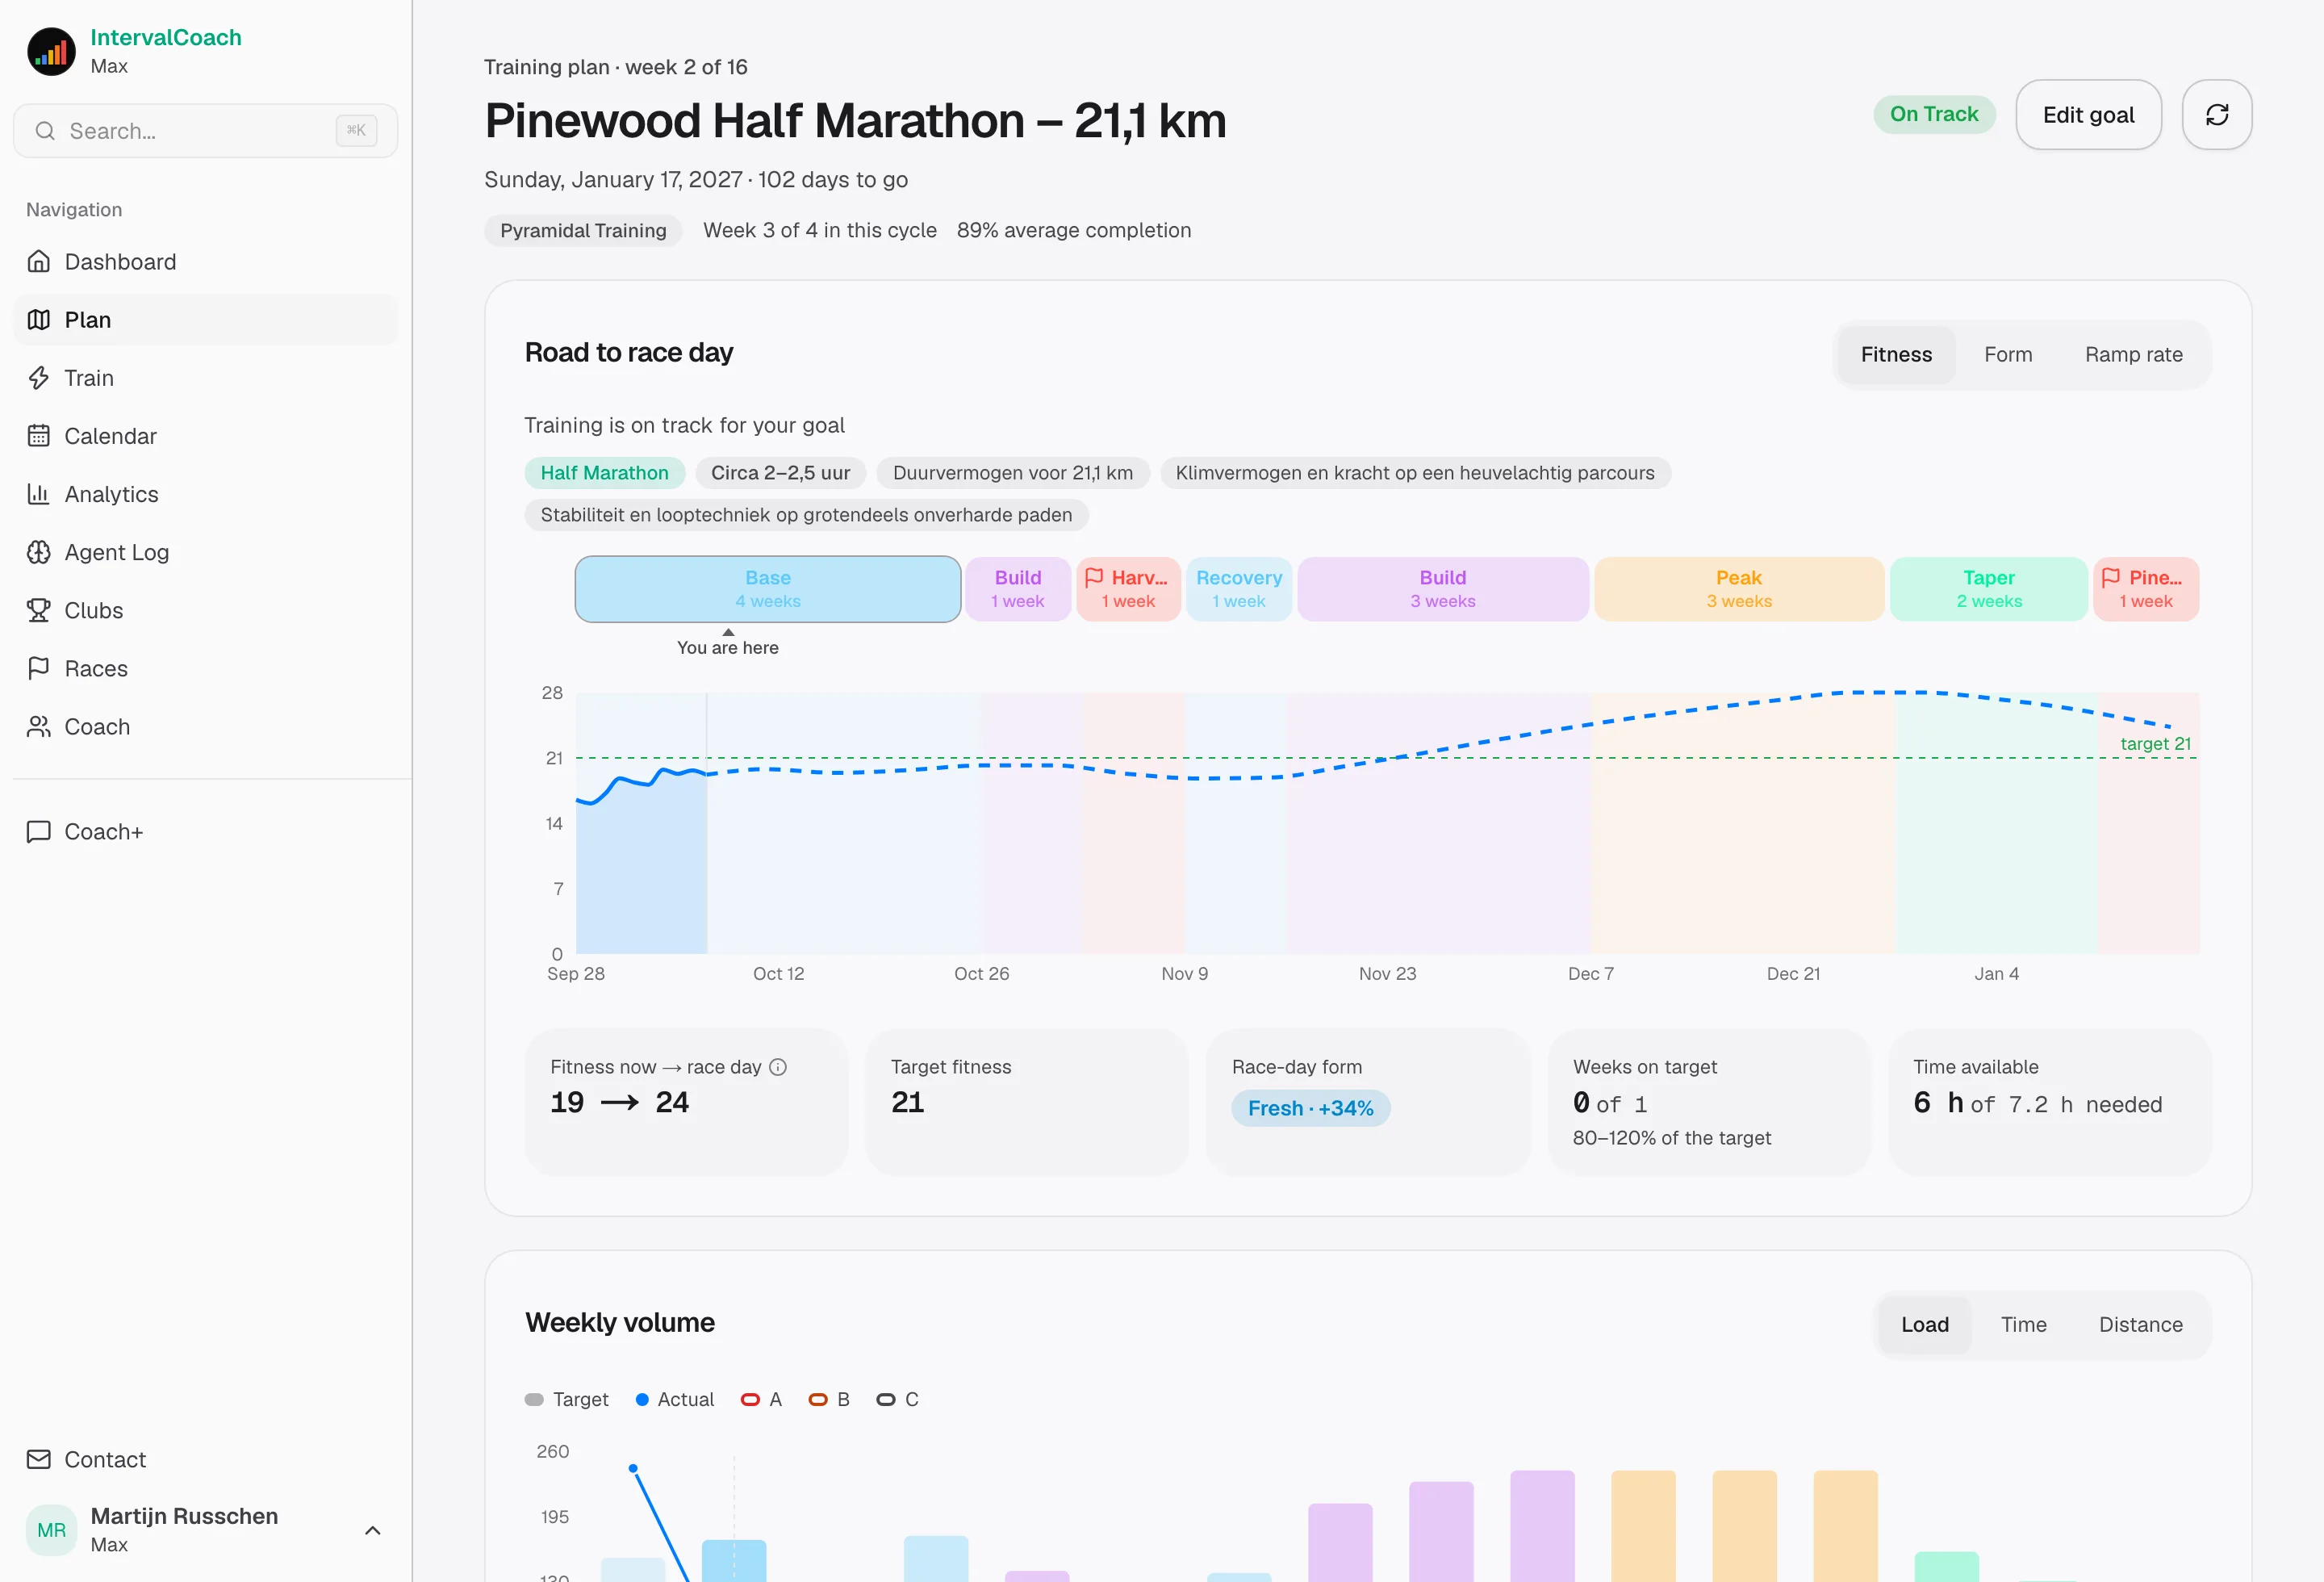
Task: Select the Pine... race week block
Action: tap(2146, 589)
